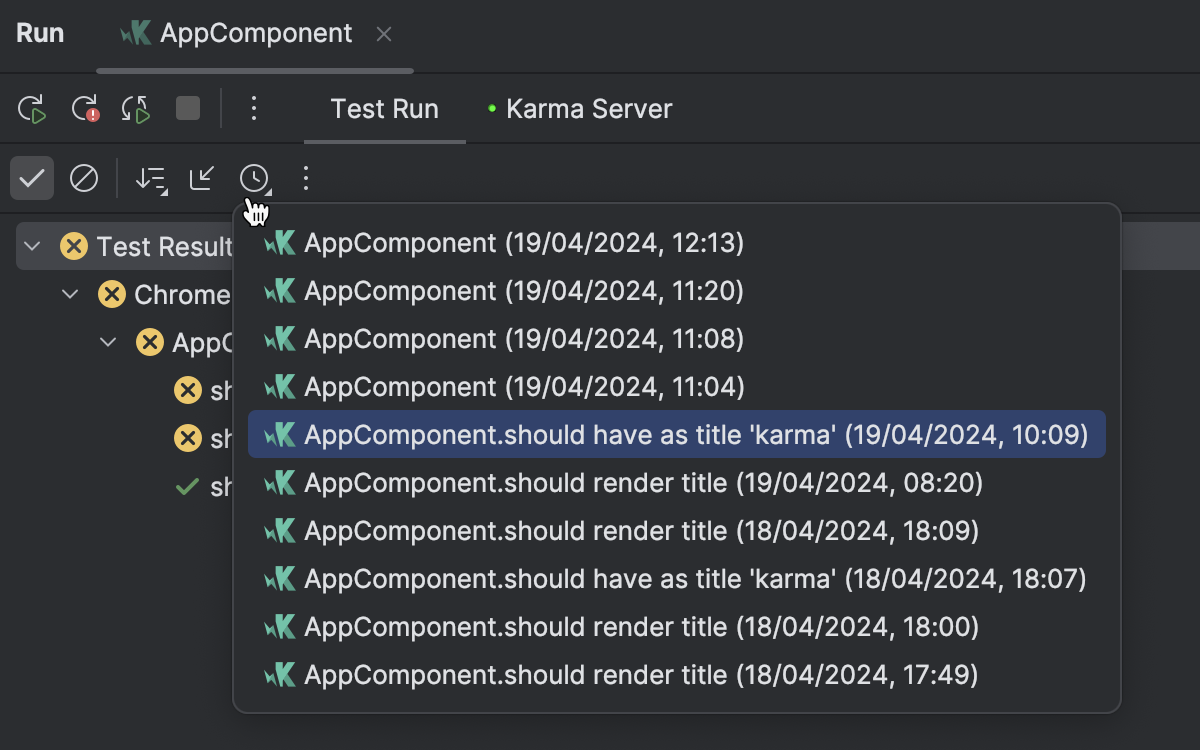Open the Run toolbar more options

click(254, 108)
